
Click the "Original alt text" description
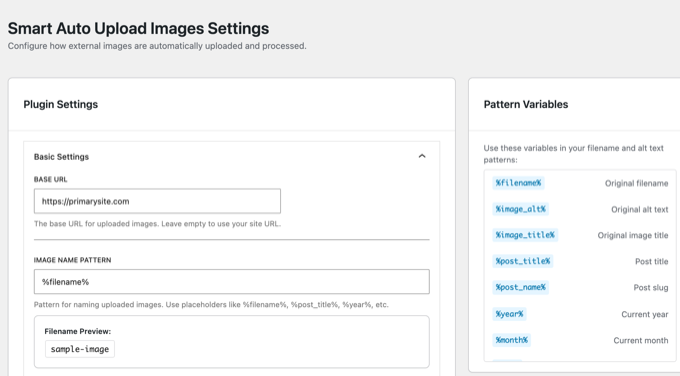click(x=640, y=209)
